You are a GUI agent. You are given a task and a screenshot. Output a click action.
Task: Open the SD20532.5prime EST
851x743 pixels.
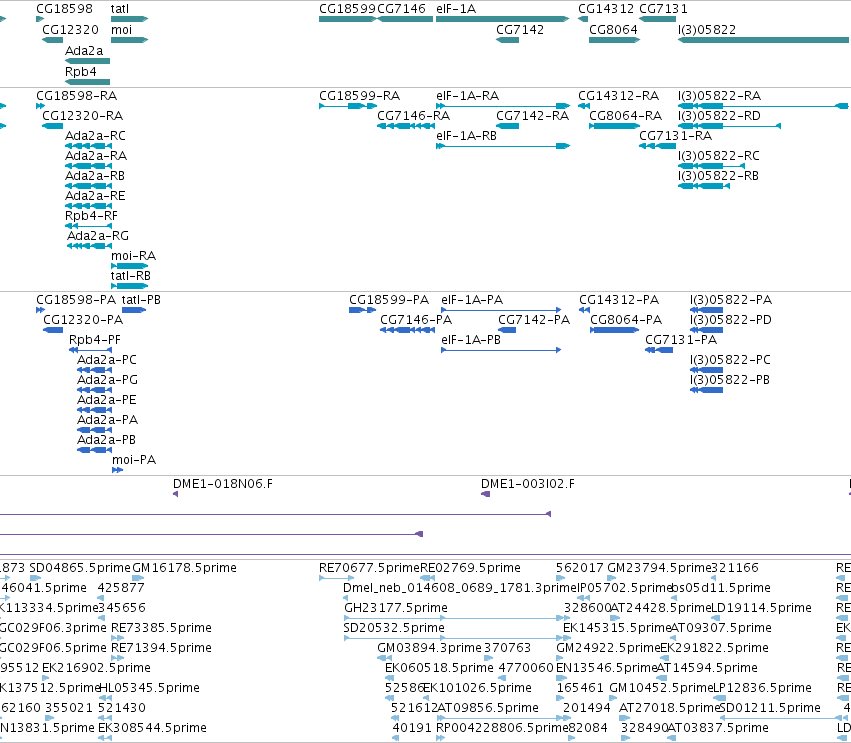pyautogui.click(x=457, y=638)
